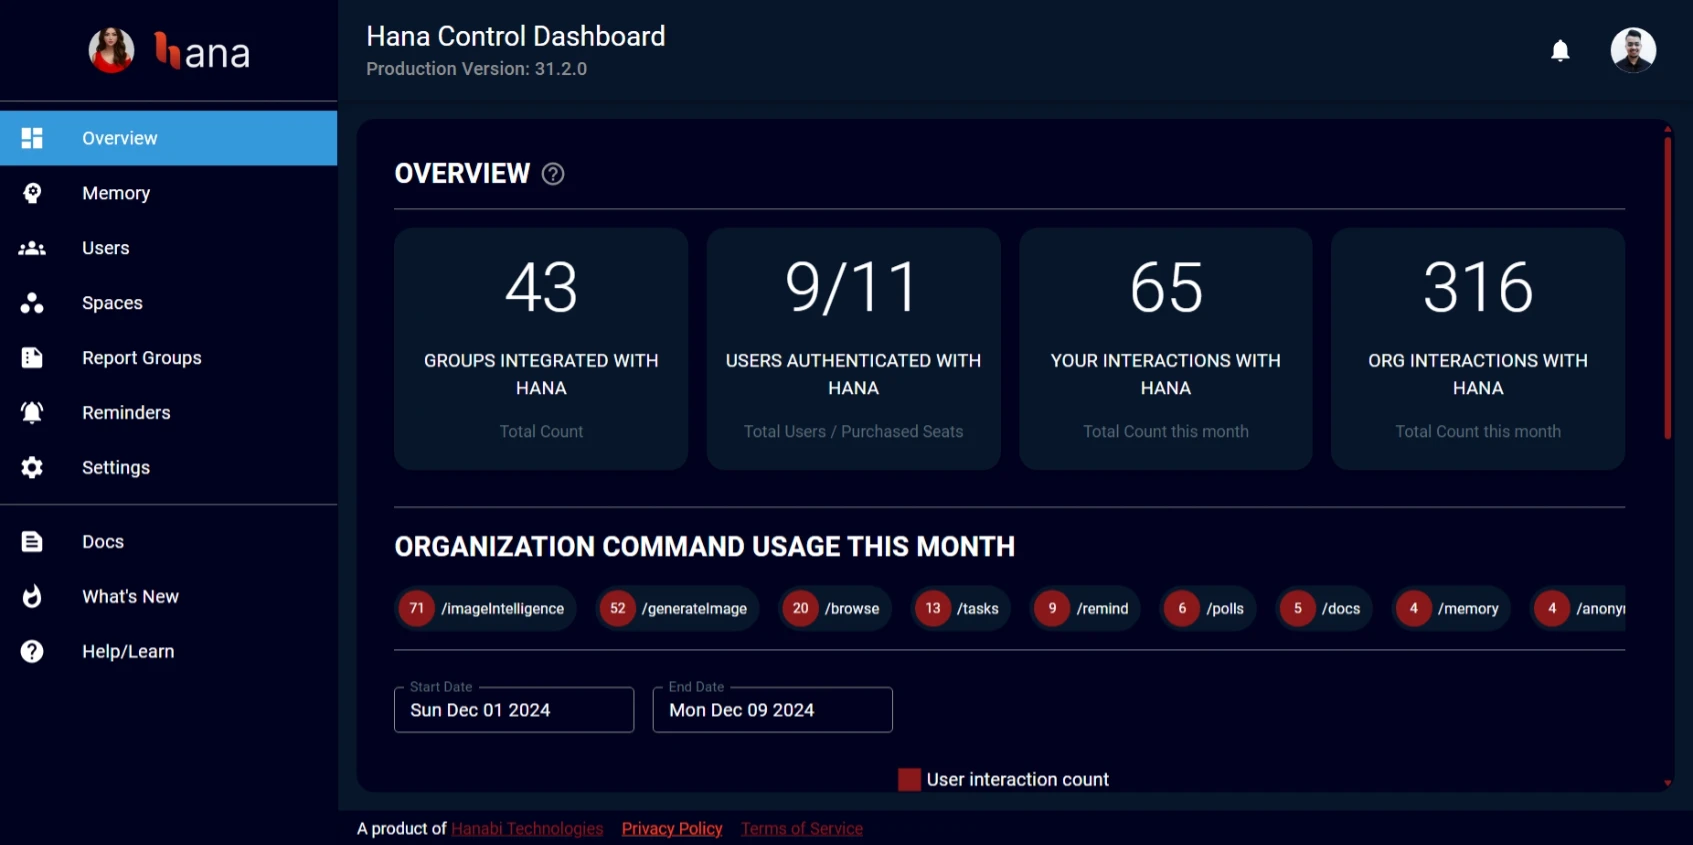Click the help icon next to OVERVIEW
This screenshot has height=845, width=1693.
pos(553,174)
